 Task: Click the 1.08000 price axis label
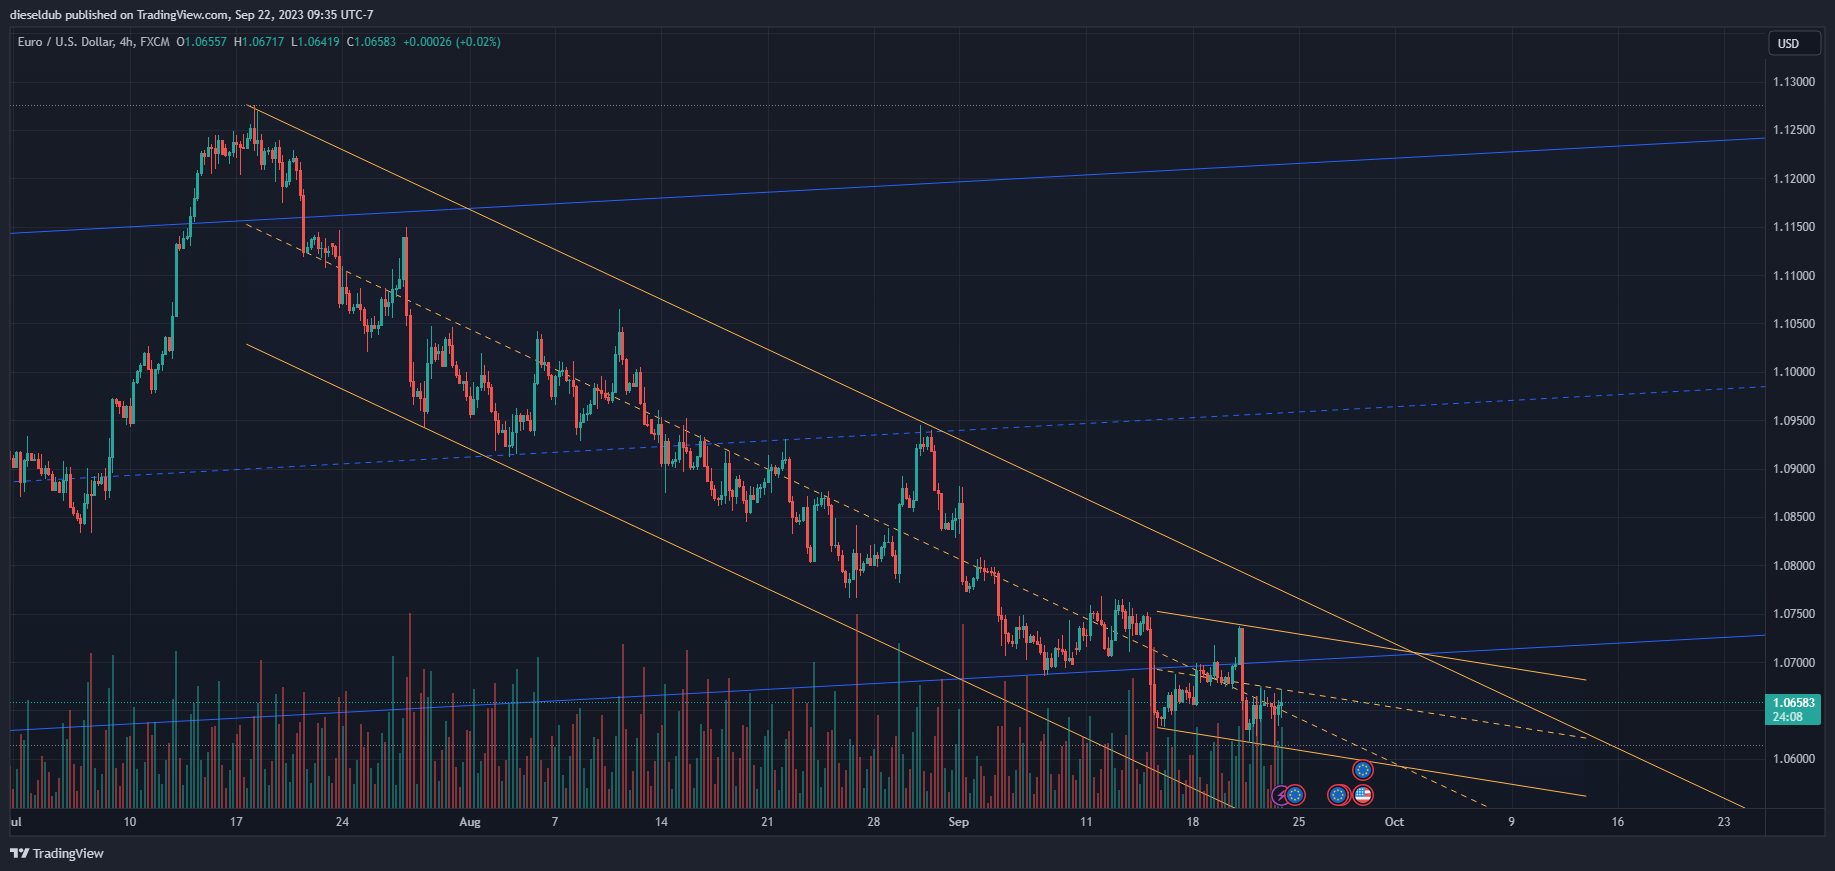point(1793,565)
